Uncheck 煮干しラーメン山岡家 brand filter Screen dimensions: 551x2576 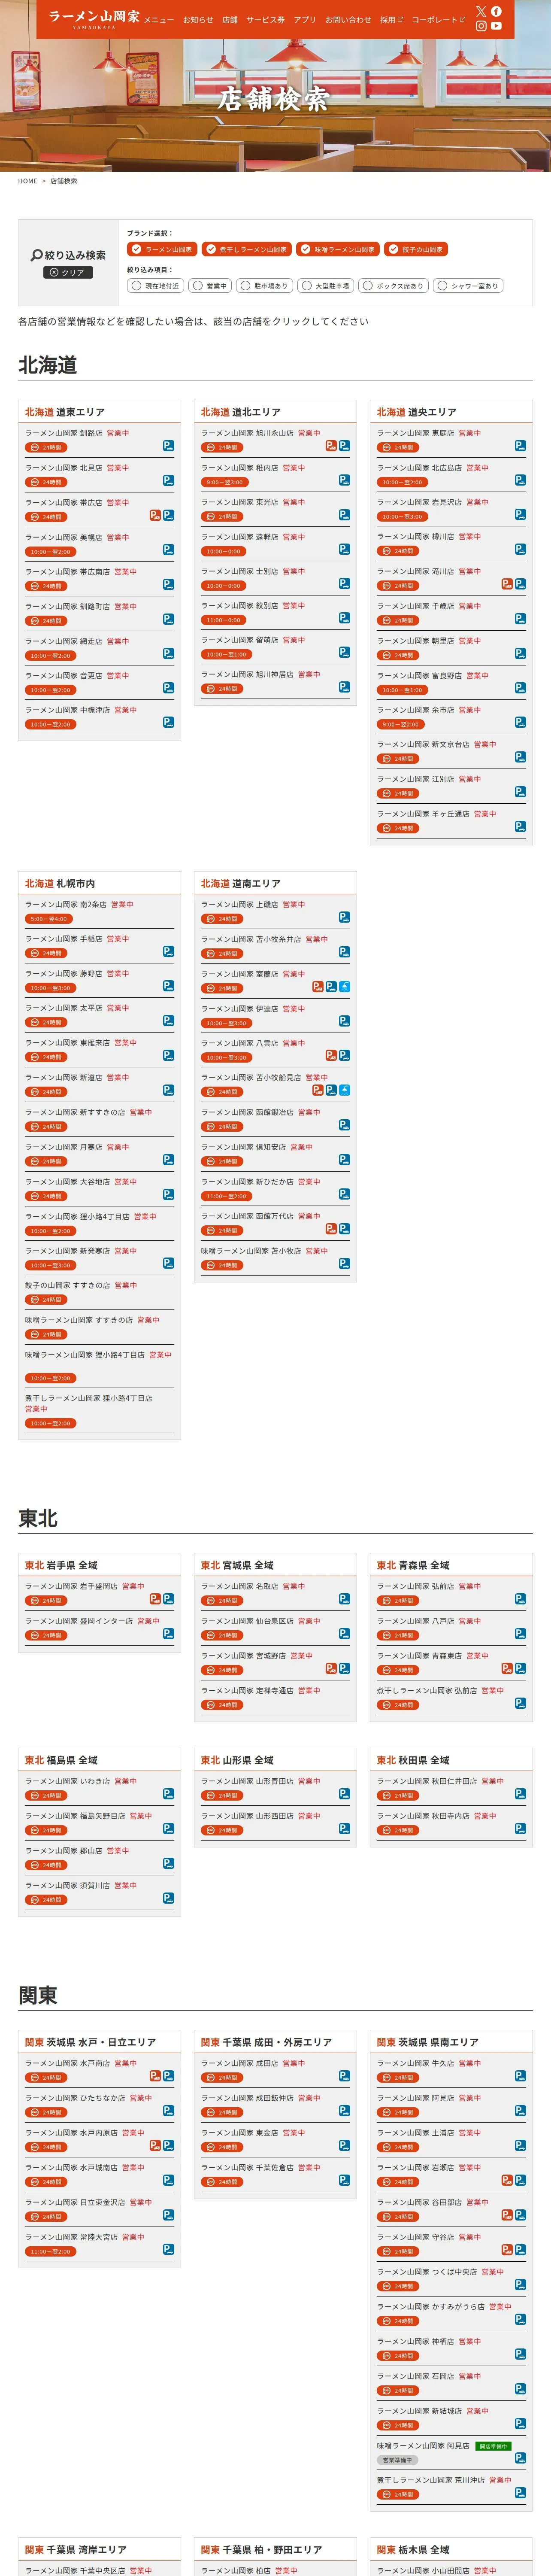tap(247, 249)
